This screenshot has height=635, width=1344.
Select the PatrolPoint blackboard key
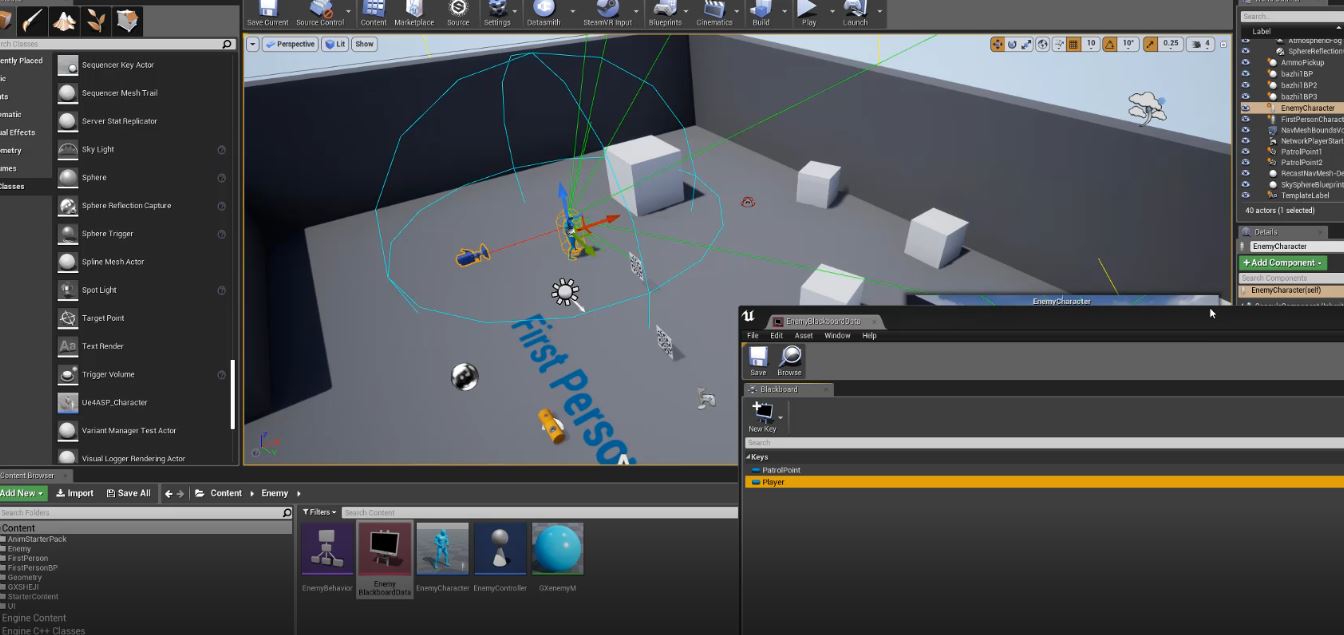pos(781,470)
